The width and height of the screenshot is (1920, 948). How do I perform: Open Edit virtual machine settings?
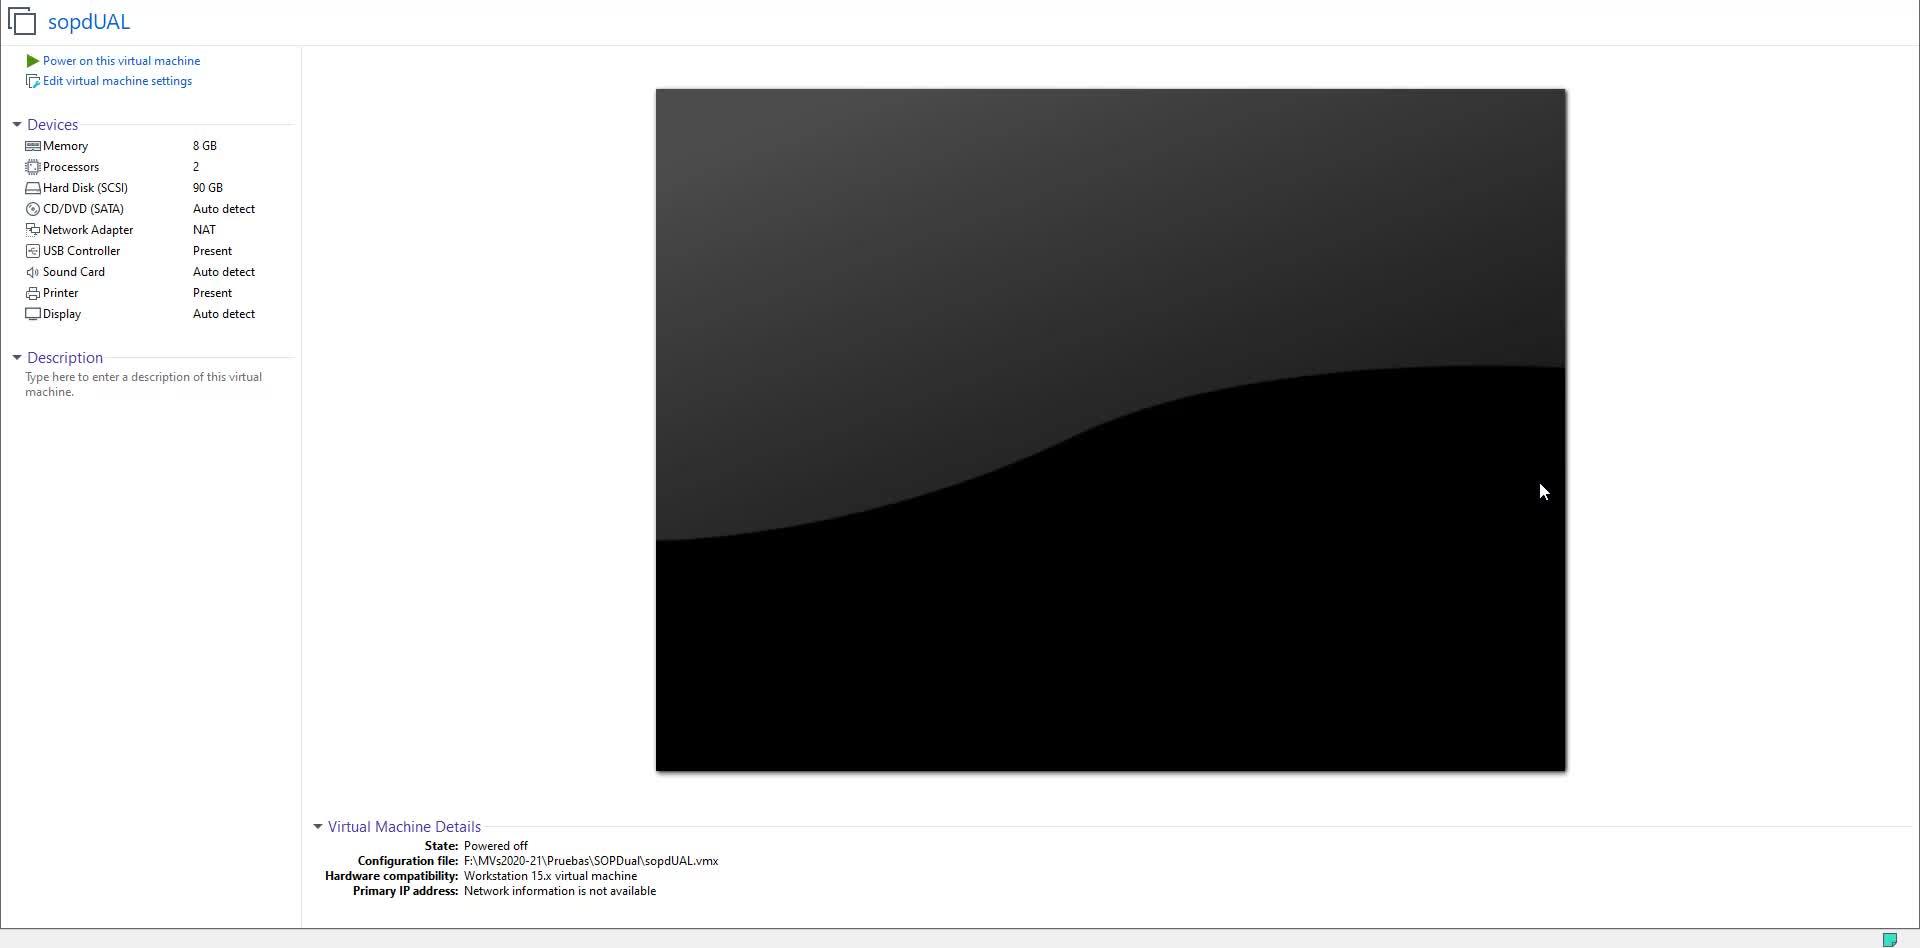tap(117, 81)
